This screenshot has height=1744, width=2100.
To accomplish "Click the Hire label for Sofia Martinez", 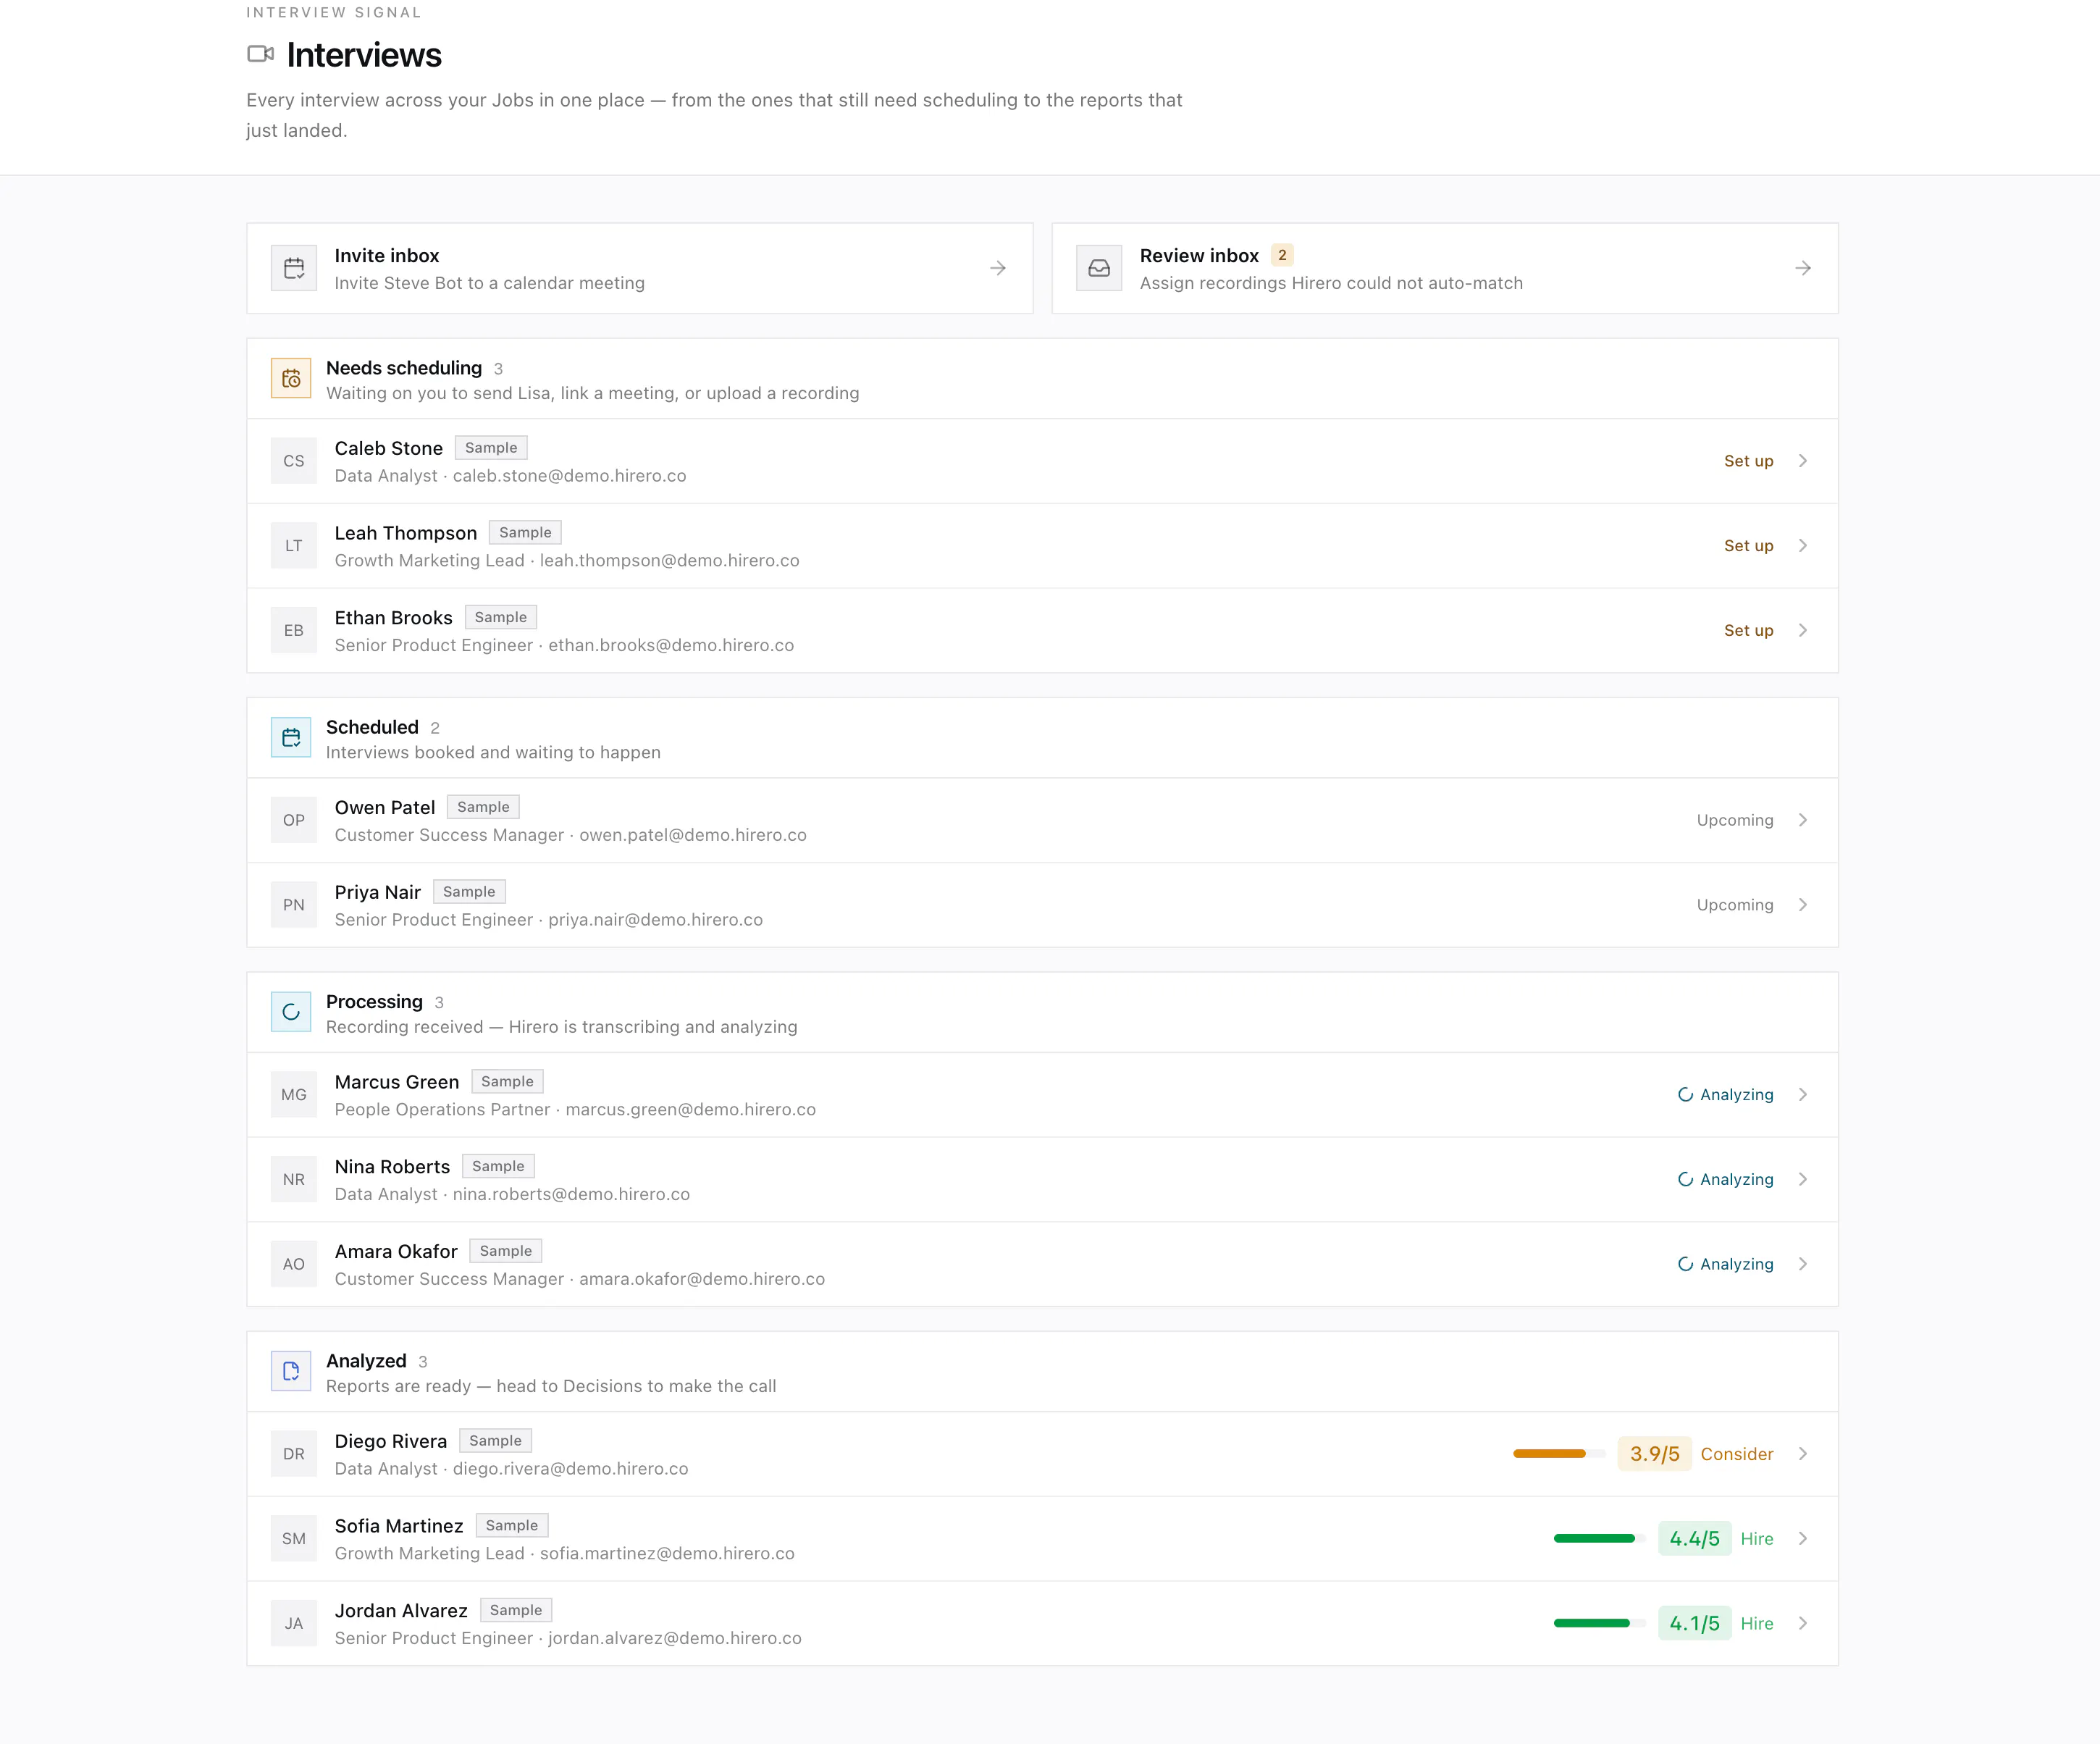I will [1757, 1538].
